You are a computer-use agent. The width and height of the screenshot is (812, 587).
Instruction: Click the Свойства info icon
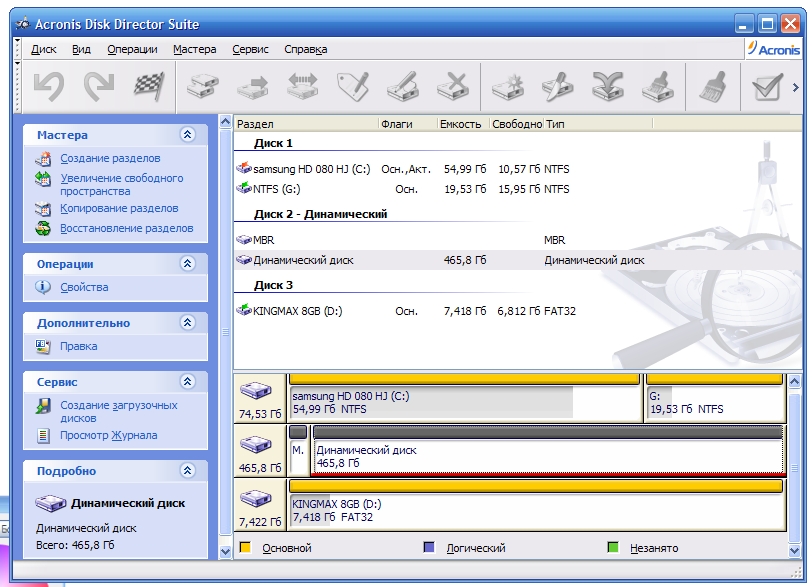(x=43, y=287)
